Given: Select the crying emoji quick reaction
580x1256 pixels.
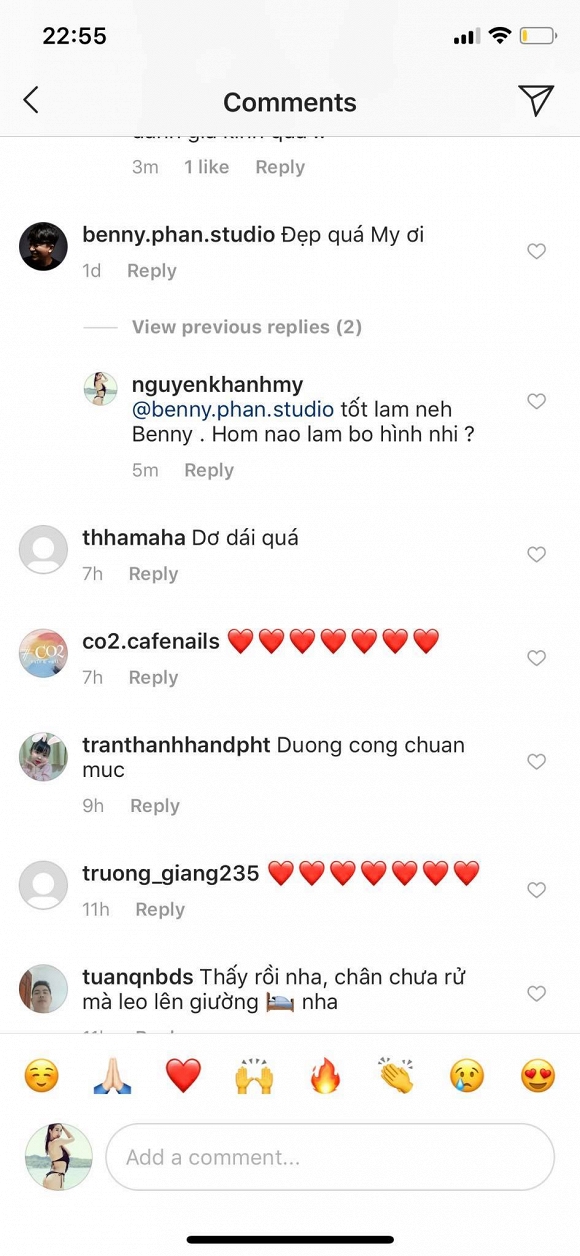Looking at the screenshot, I should pos(466,1072).
